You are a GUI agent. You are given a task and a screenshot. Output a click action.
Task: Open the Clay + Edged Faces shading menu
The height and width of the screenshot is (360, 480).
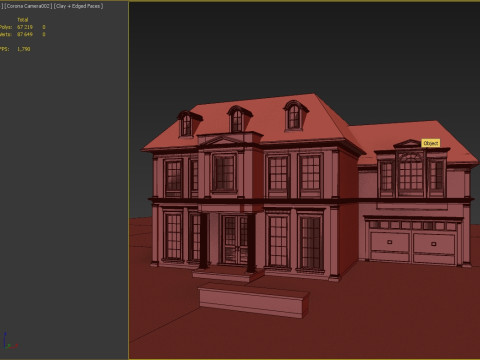tap(79, 6)
